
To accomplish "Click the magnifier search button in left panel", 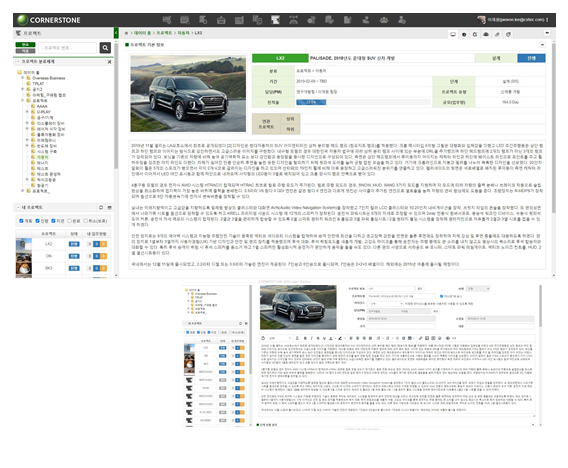I will coord(105,47).
